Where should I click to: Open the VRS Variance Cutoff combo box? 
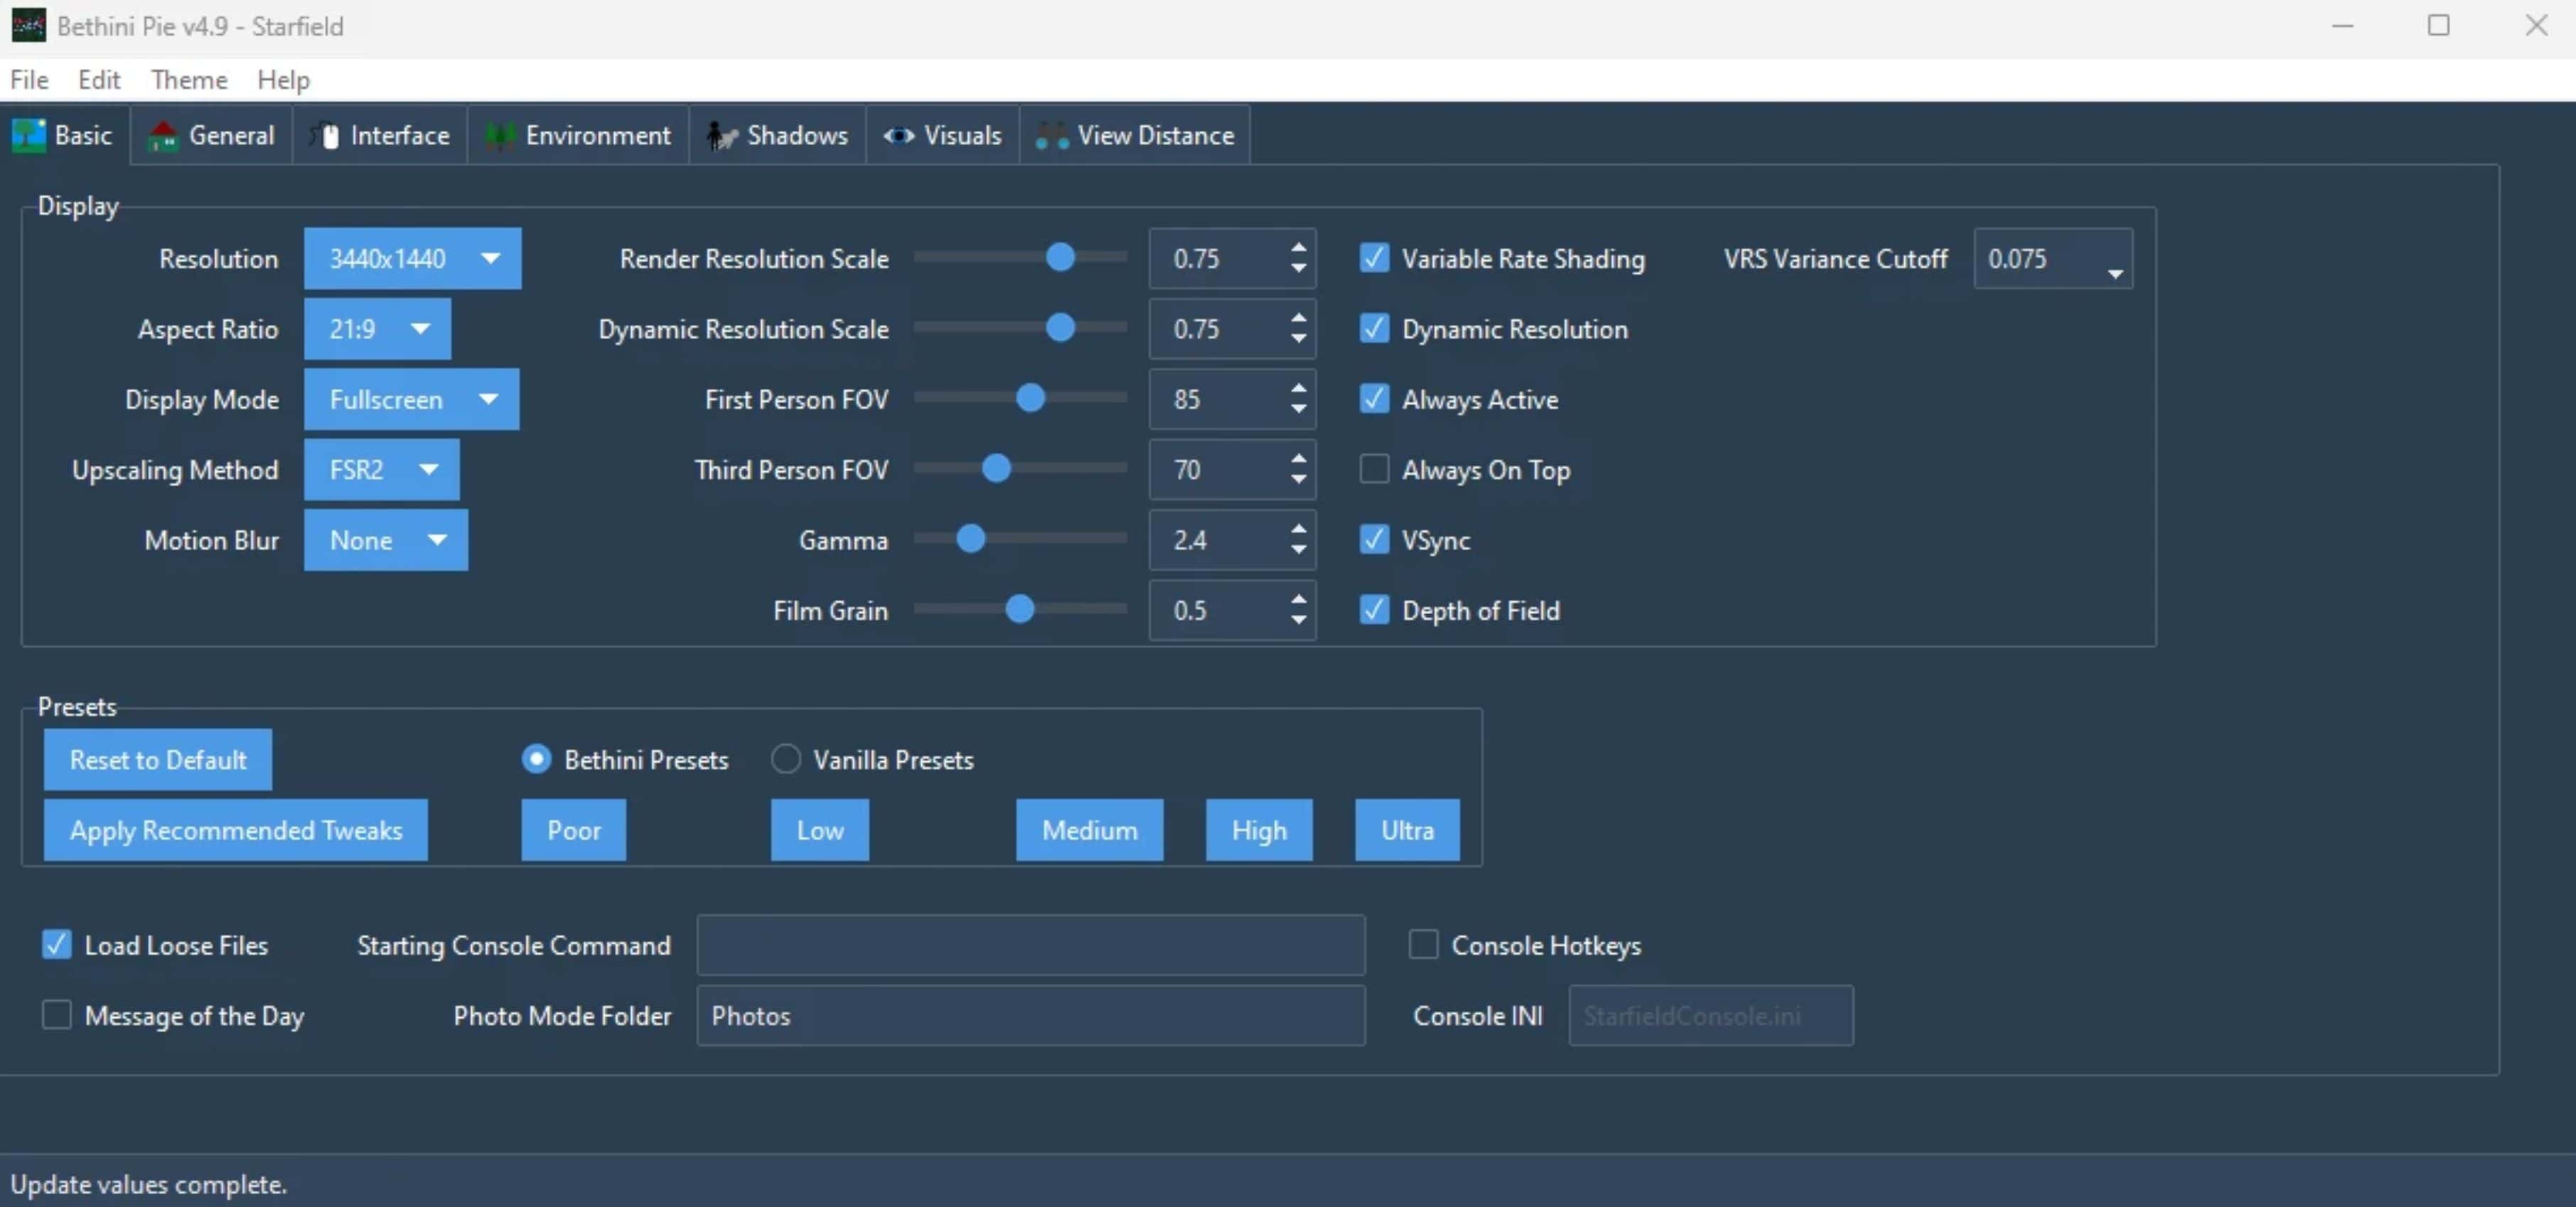coord(2114,272)
